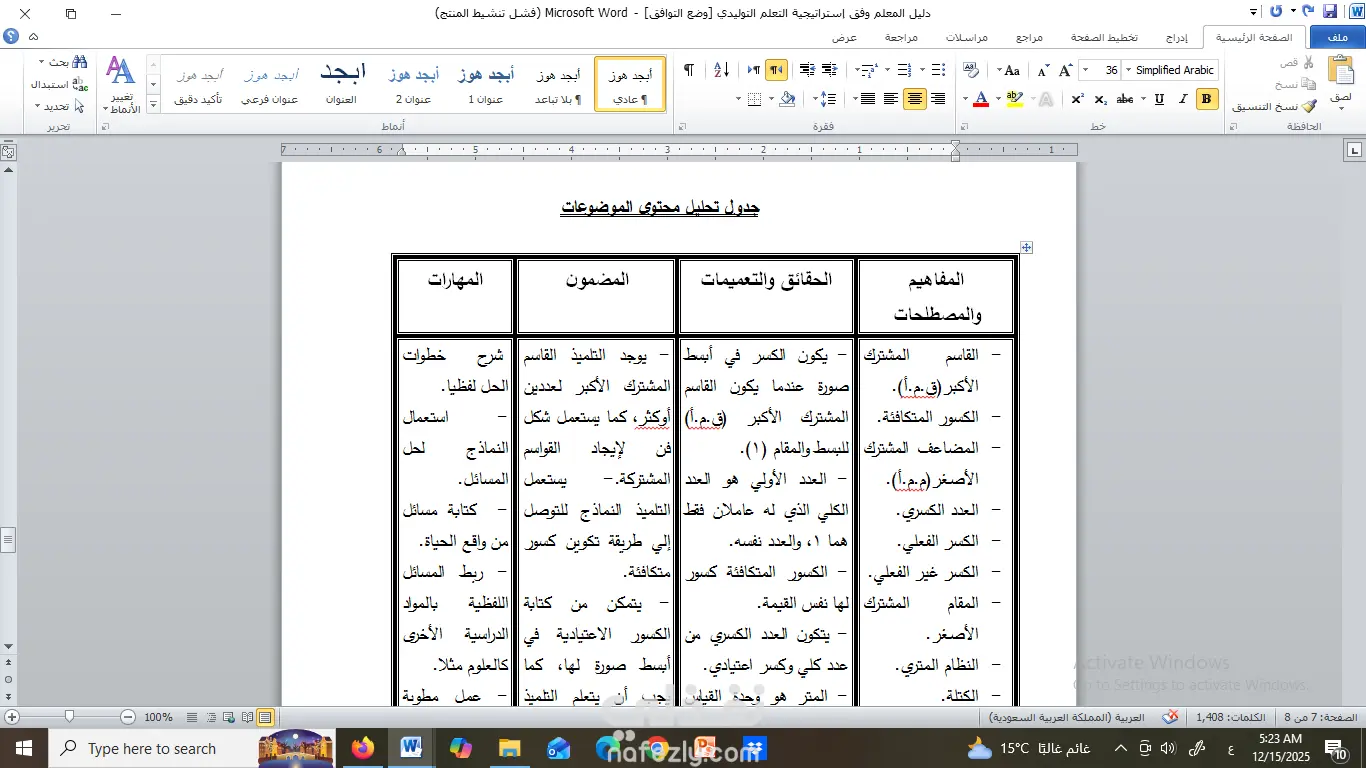1366x768 pixels.
Task: Toggle Show/Hide paragraph marks
Action: pos(688,70)
